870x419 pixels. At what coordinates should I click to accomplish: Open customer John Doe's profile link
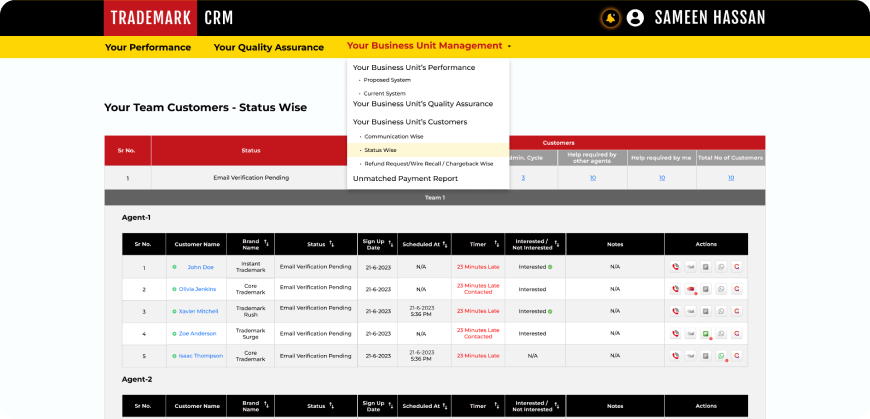tap(200, 267)
